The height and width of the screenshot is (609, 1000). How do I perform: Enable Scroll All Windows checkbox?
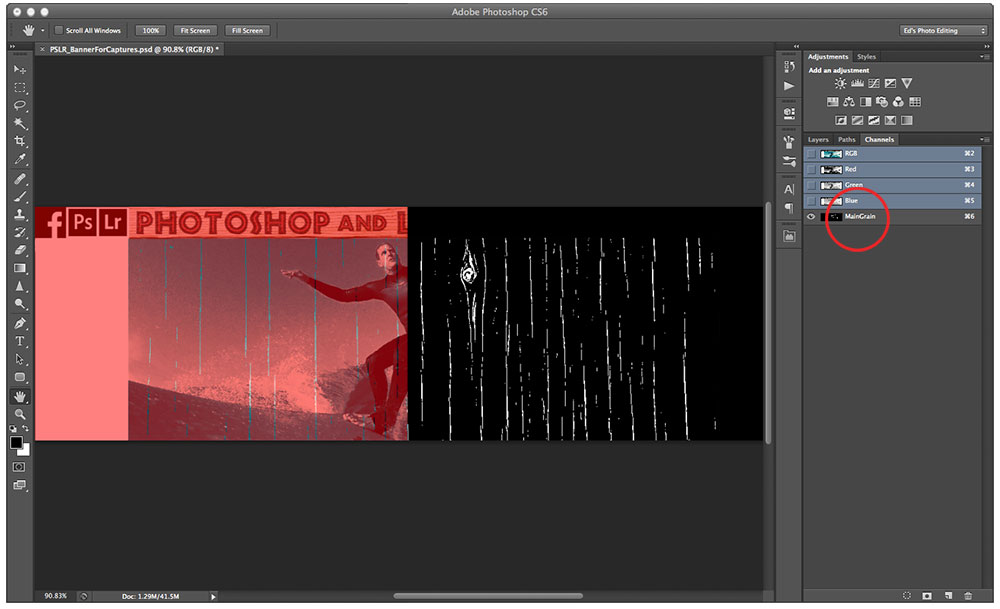pos(59,30)
